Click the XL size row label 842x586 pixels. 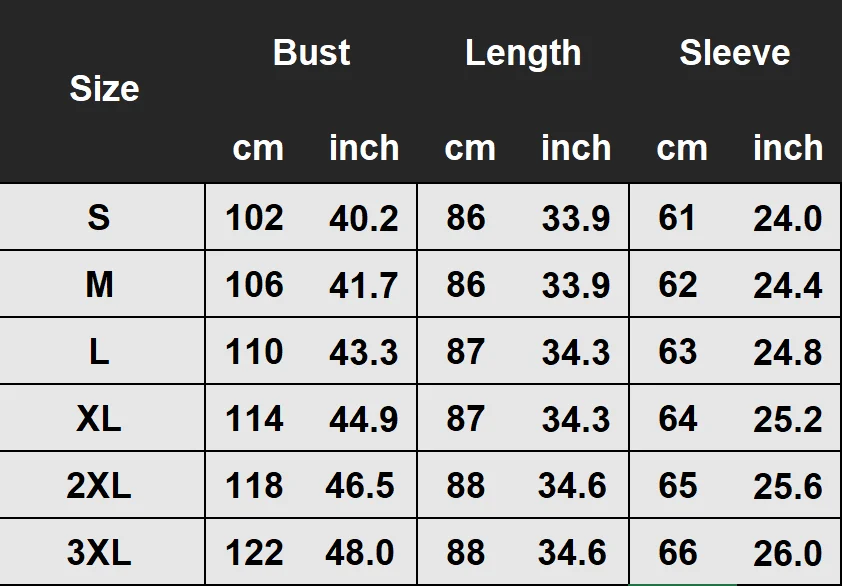click(x=99, y=418)
